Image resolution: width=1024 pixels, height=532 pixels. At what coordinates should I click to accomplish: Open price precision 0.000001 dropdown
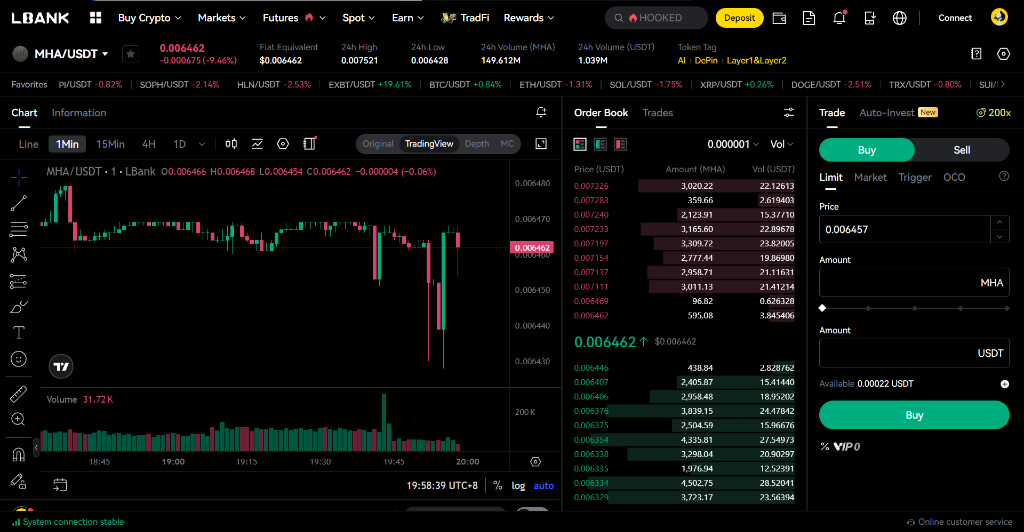click(x=733, y=144)
